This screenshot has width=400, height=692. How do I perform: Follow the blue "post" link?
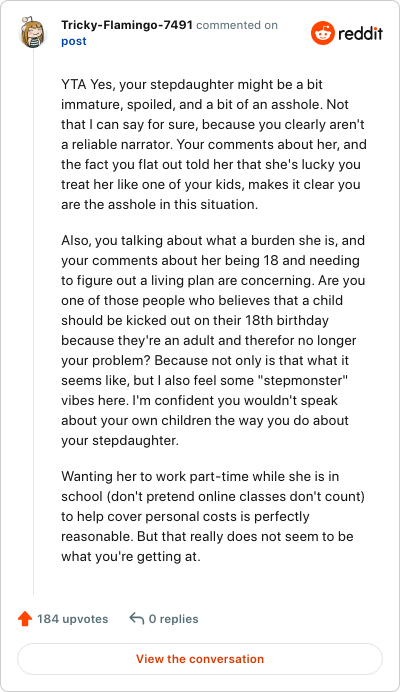coord(74,41)
